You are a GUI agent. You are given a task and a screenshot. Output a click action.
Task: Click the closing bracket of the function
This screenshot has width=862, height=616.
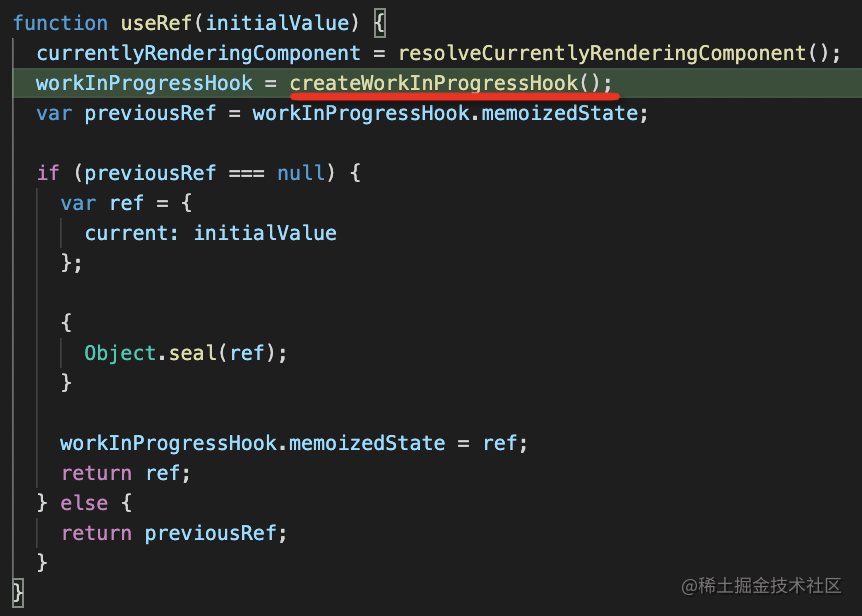(18, 593)
